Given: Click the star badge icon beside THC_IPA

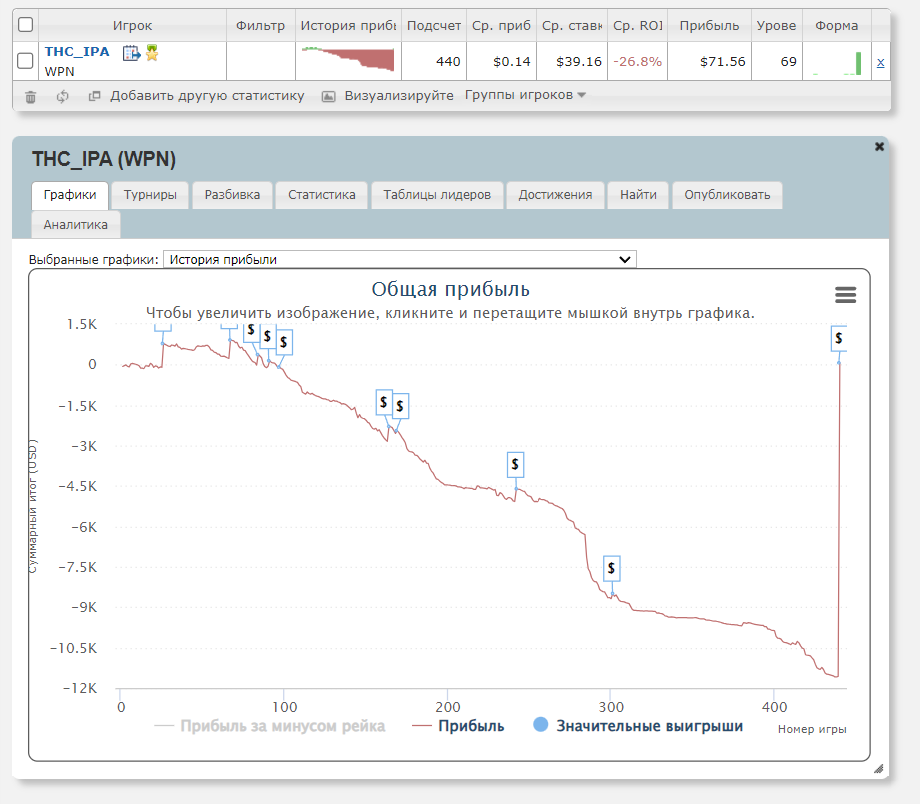Looking at the screenshot, I should pos(152,53).
